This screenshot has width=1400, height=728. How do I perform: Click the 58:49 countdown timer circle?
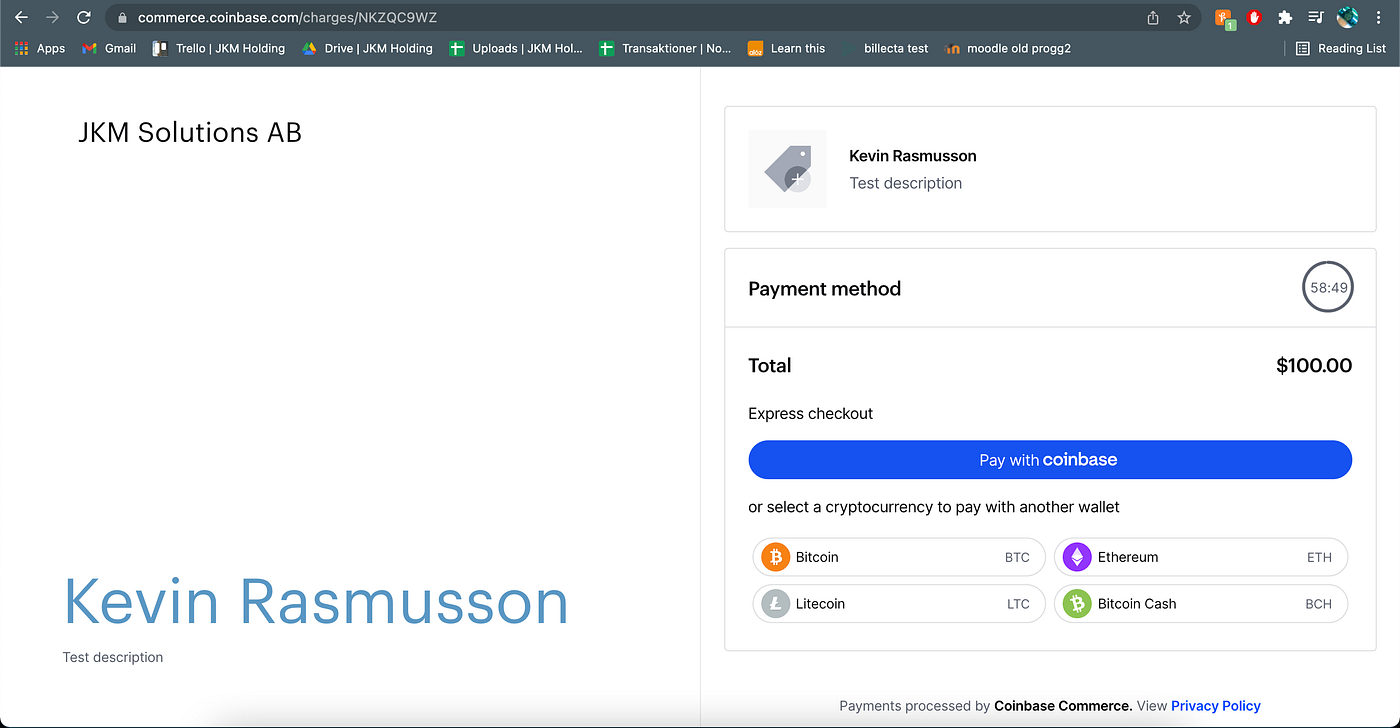point(1328,287)
